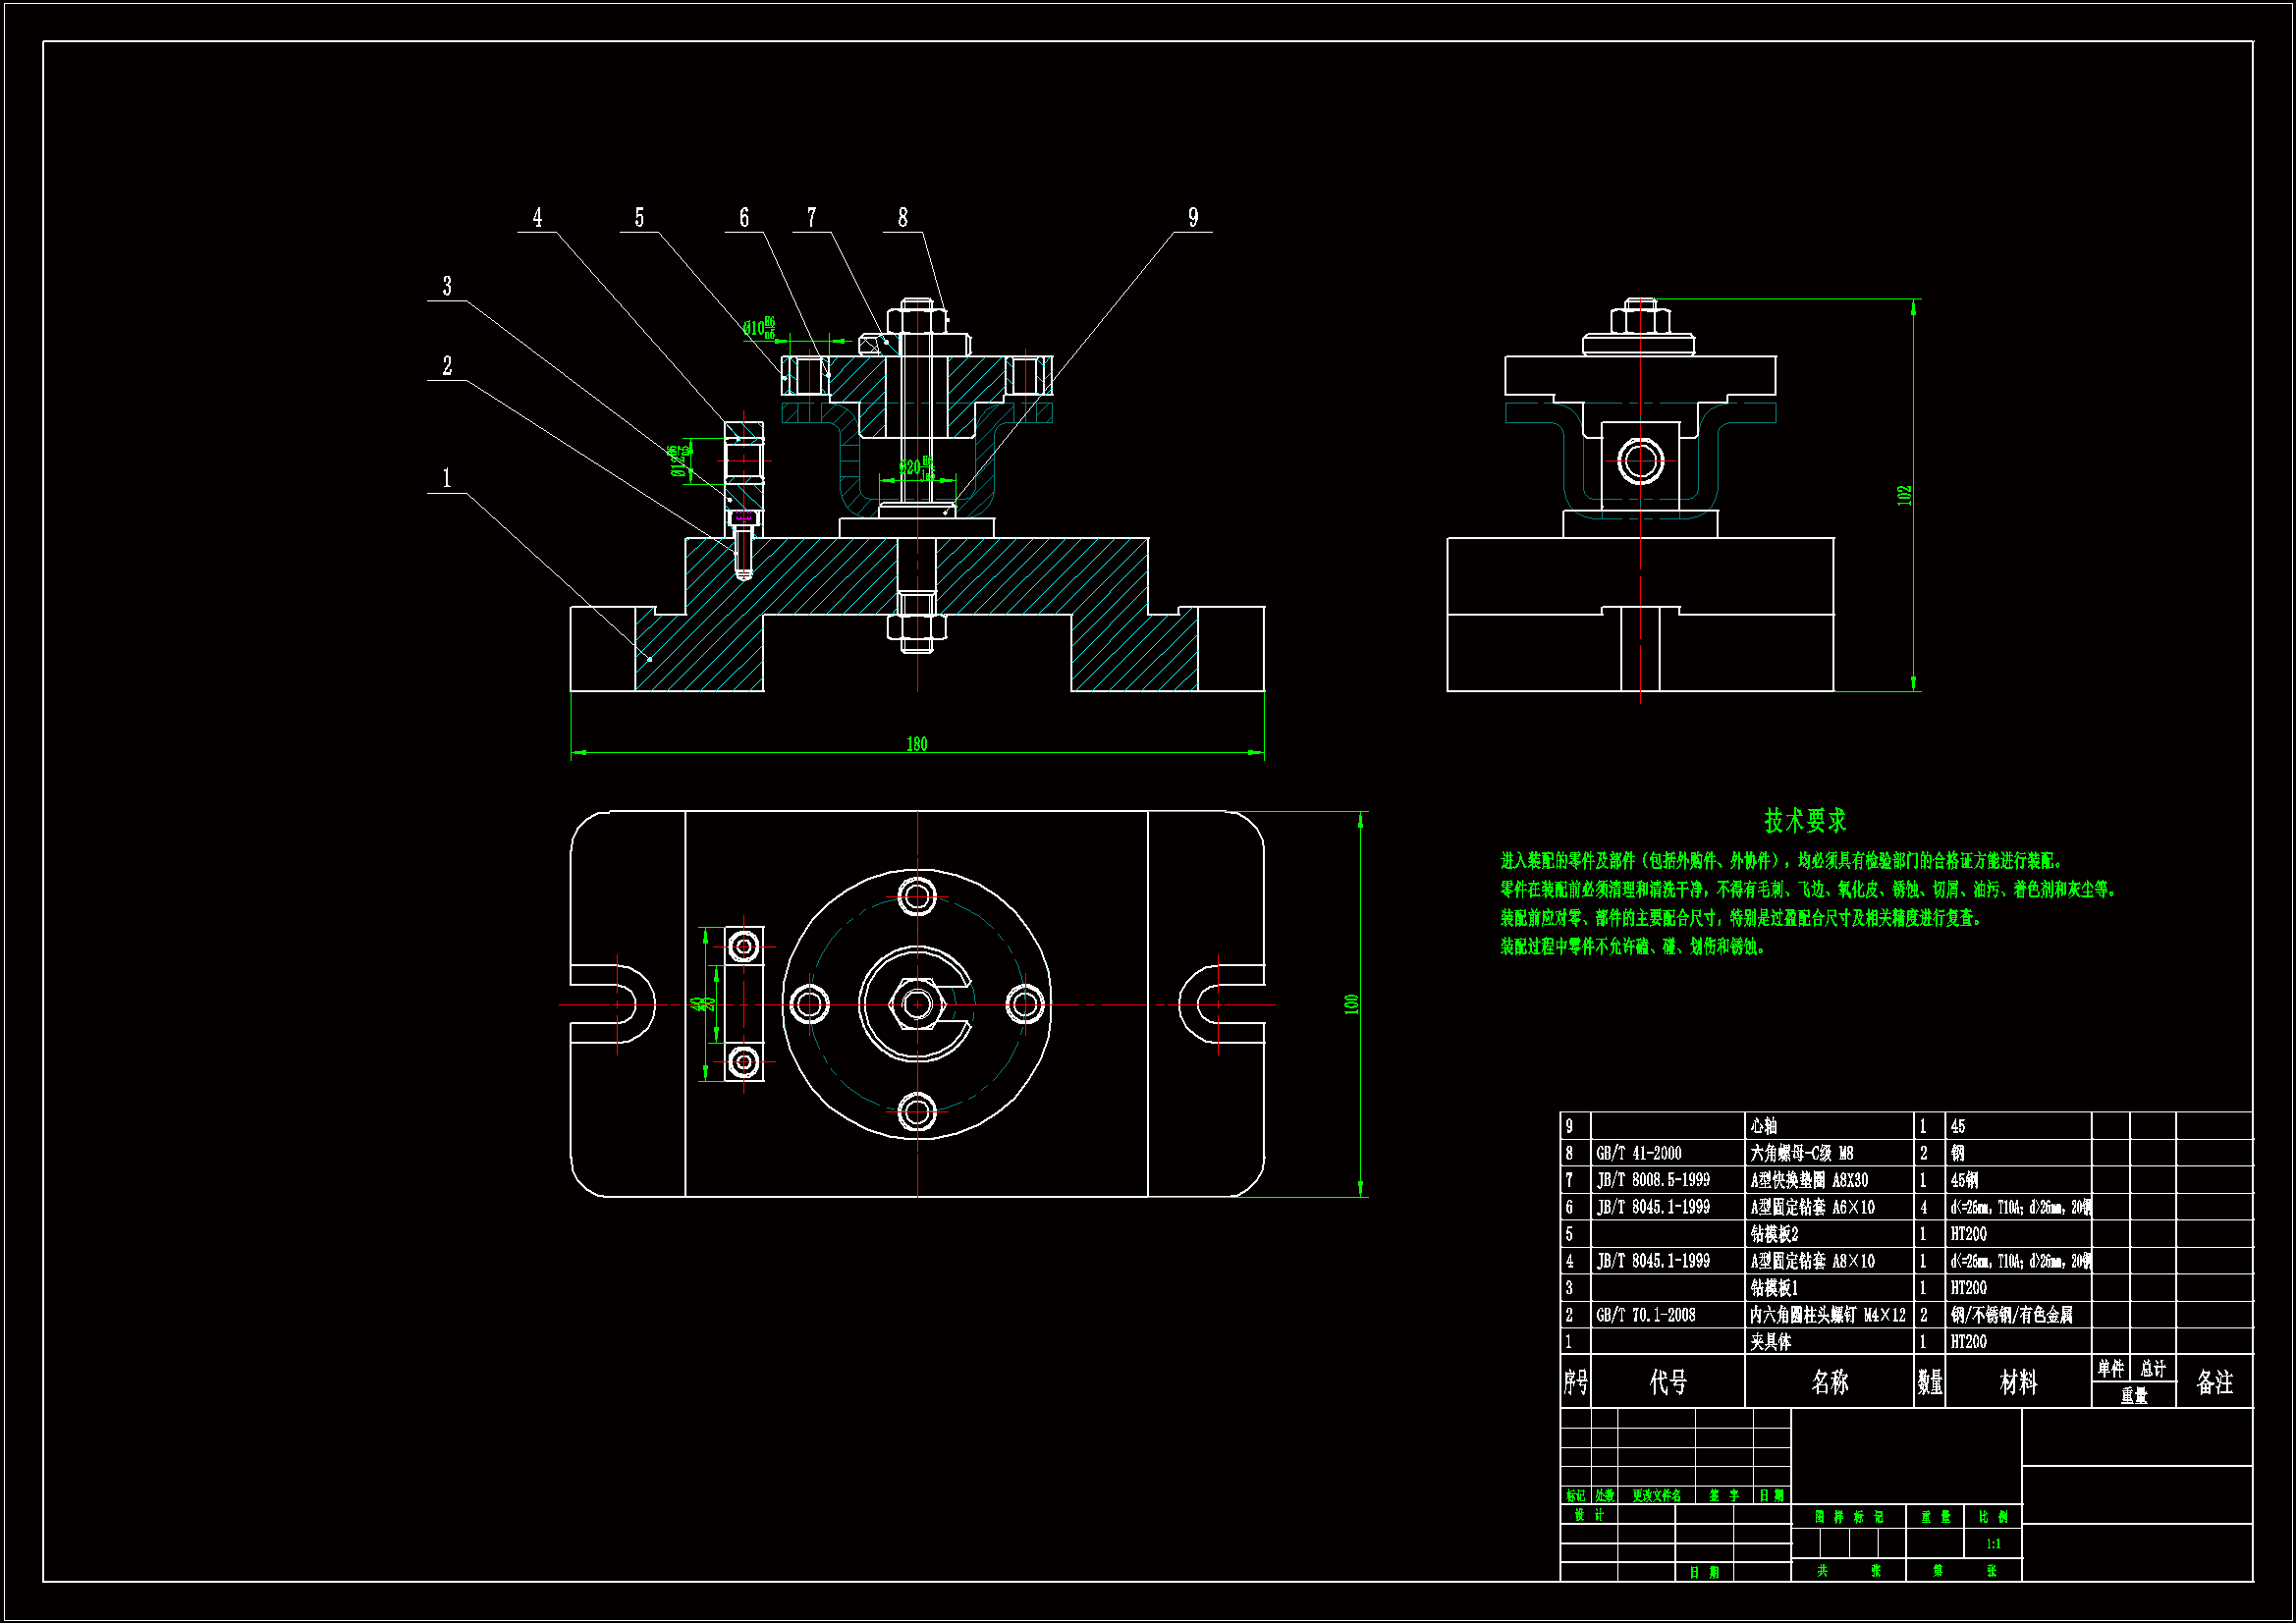Click the 材料 column header
This screenshot has width=2296, height=1623.
tap(2017, 1382)
